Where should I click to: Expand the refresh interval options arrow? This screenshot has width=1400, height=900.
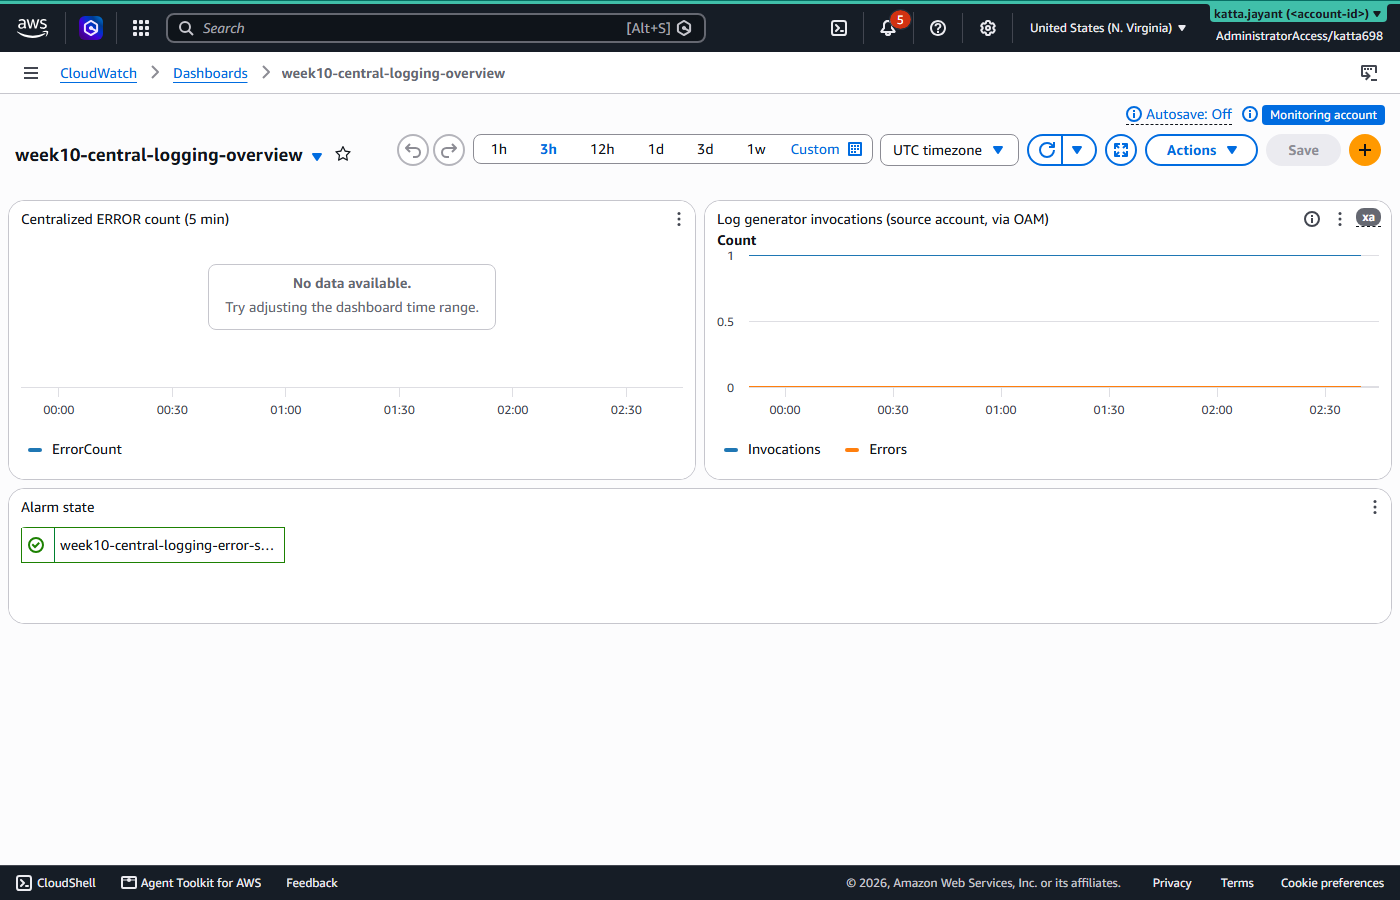coord(1078,150)
